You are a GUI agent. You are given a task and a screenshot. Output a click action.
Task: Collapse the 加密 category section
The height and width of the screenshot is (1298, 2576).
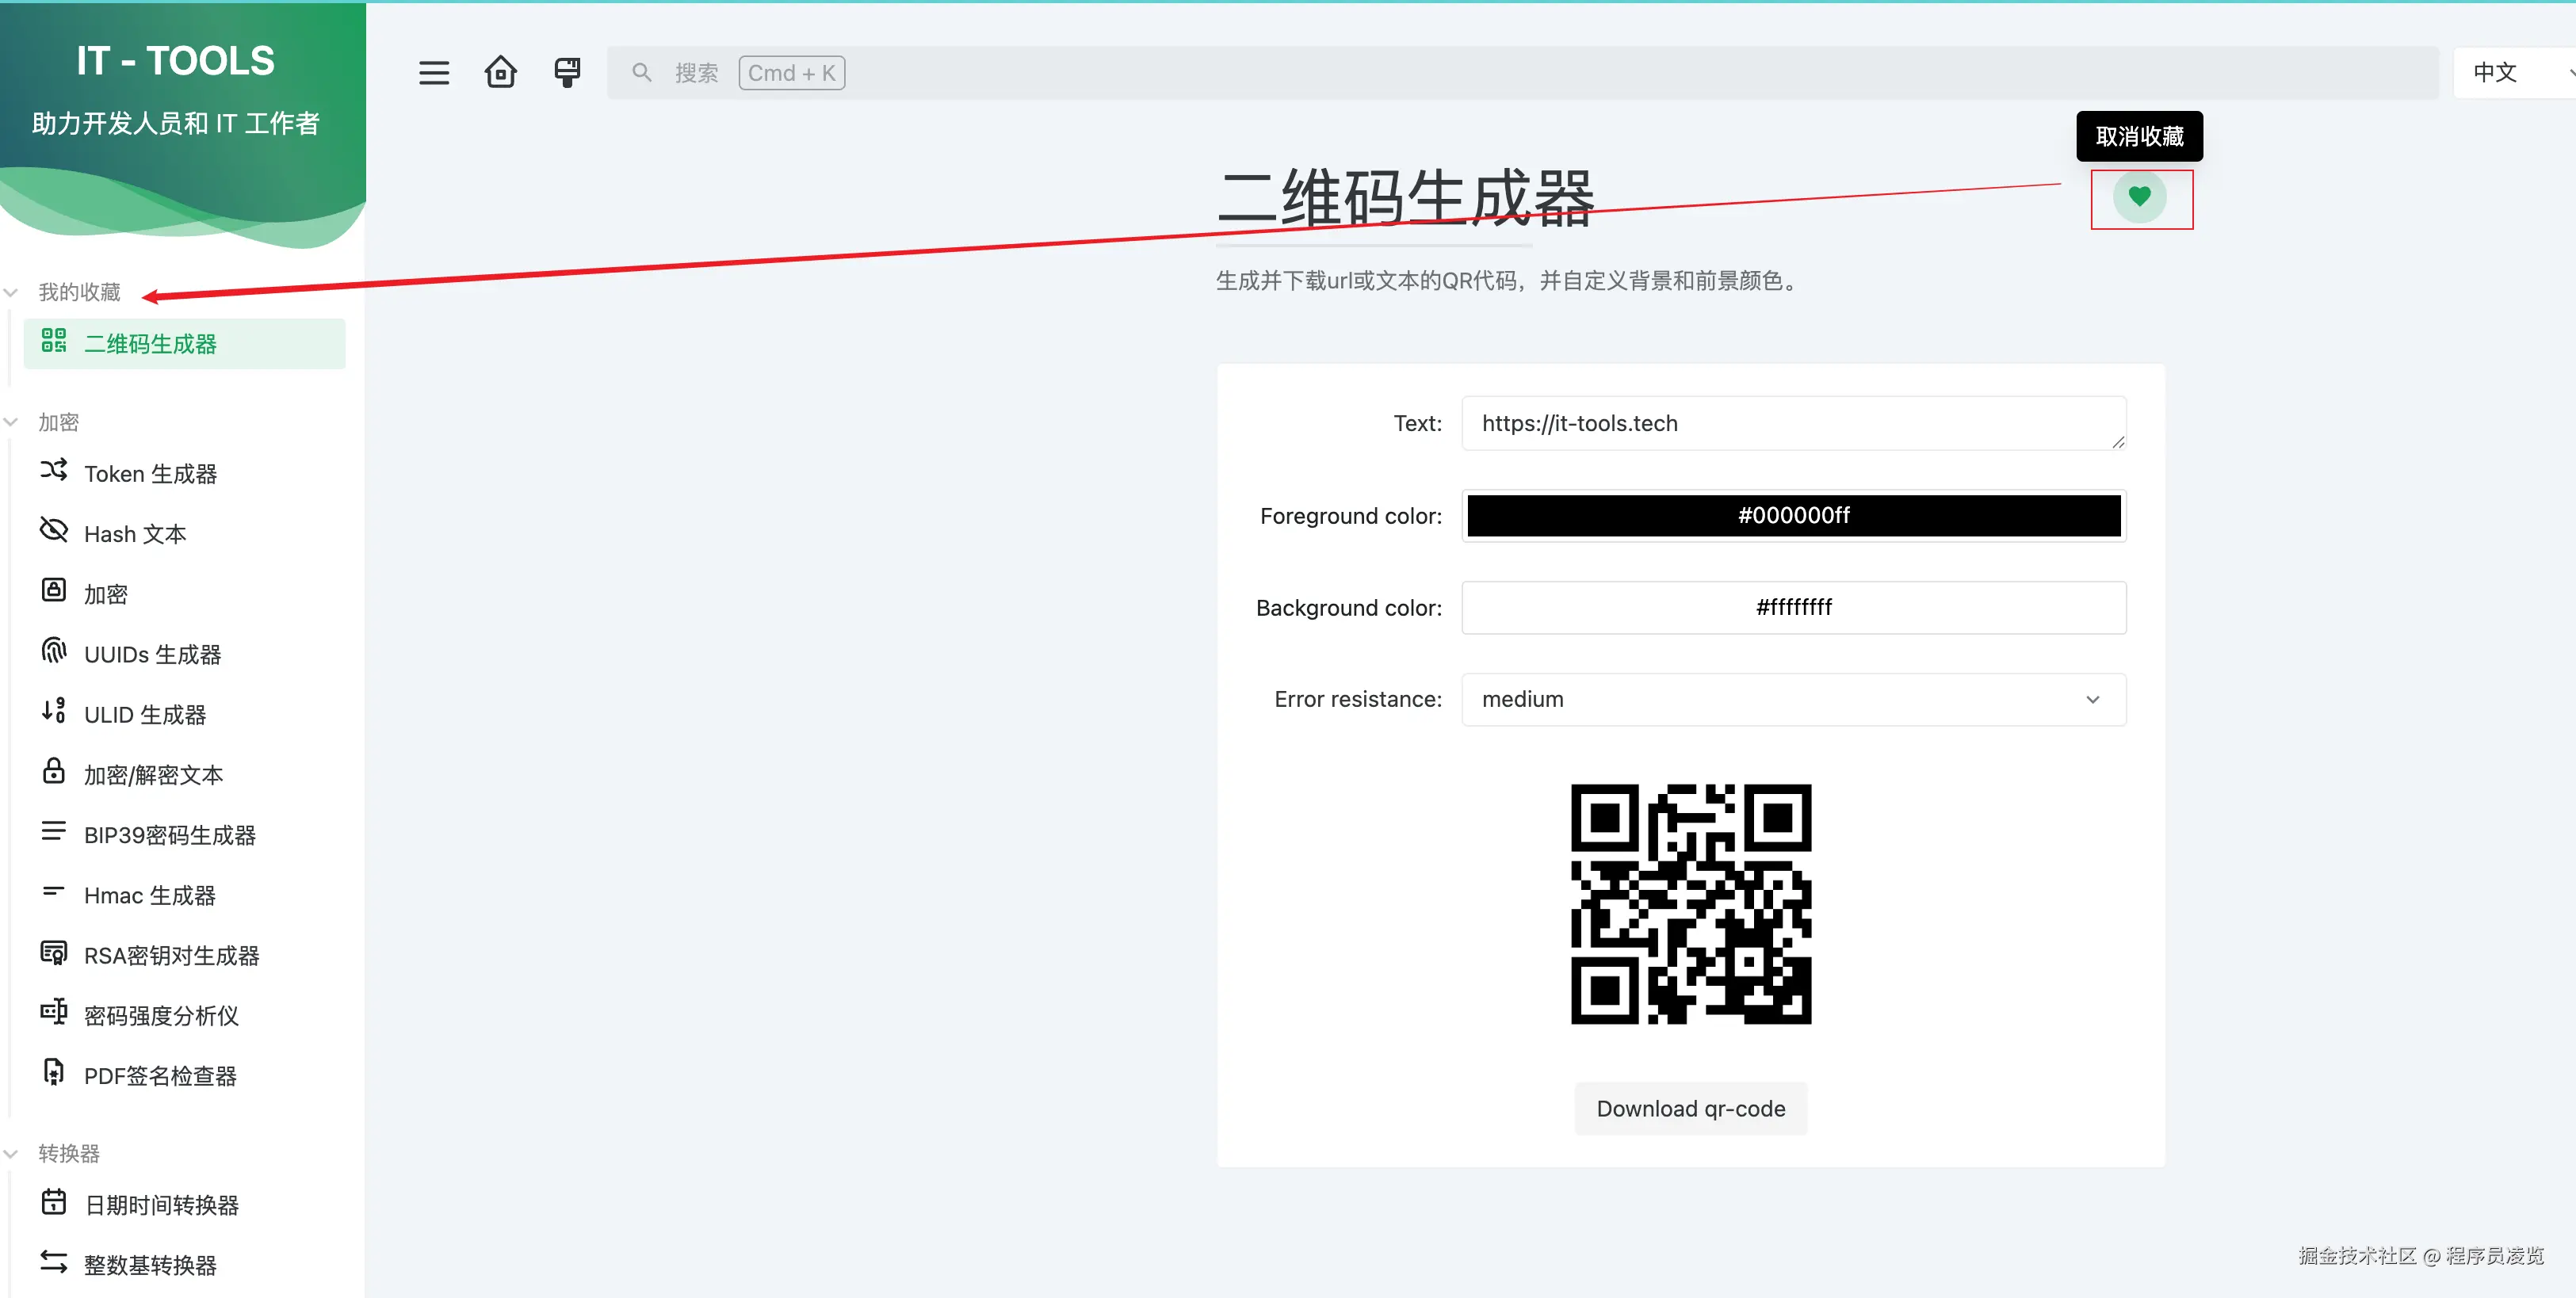(58, 422)
